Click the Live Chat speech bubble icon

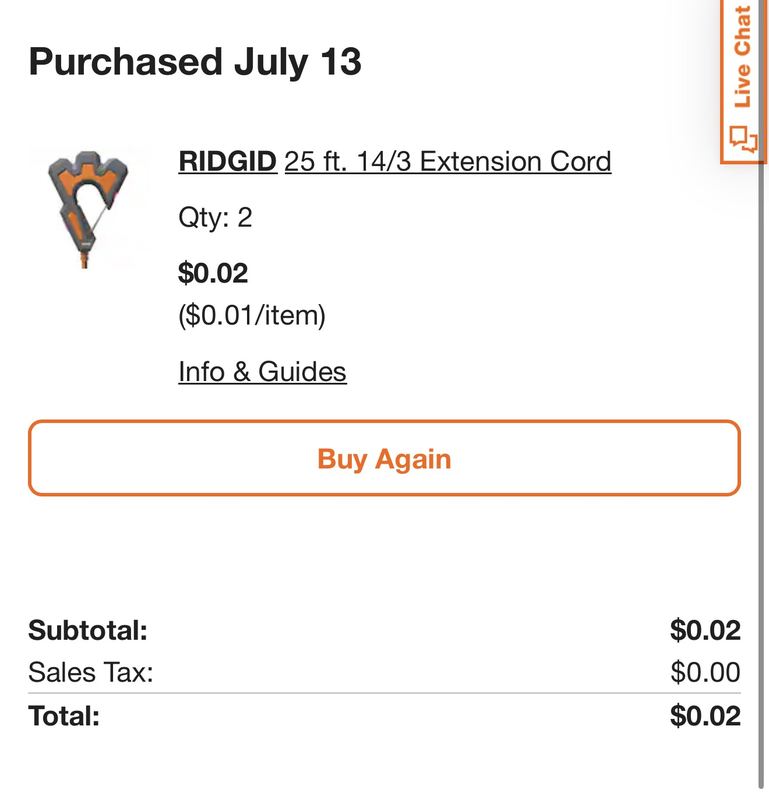click(743, 139)
